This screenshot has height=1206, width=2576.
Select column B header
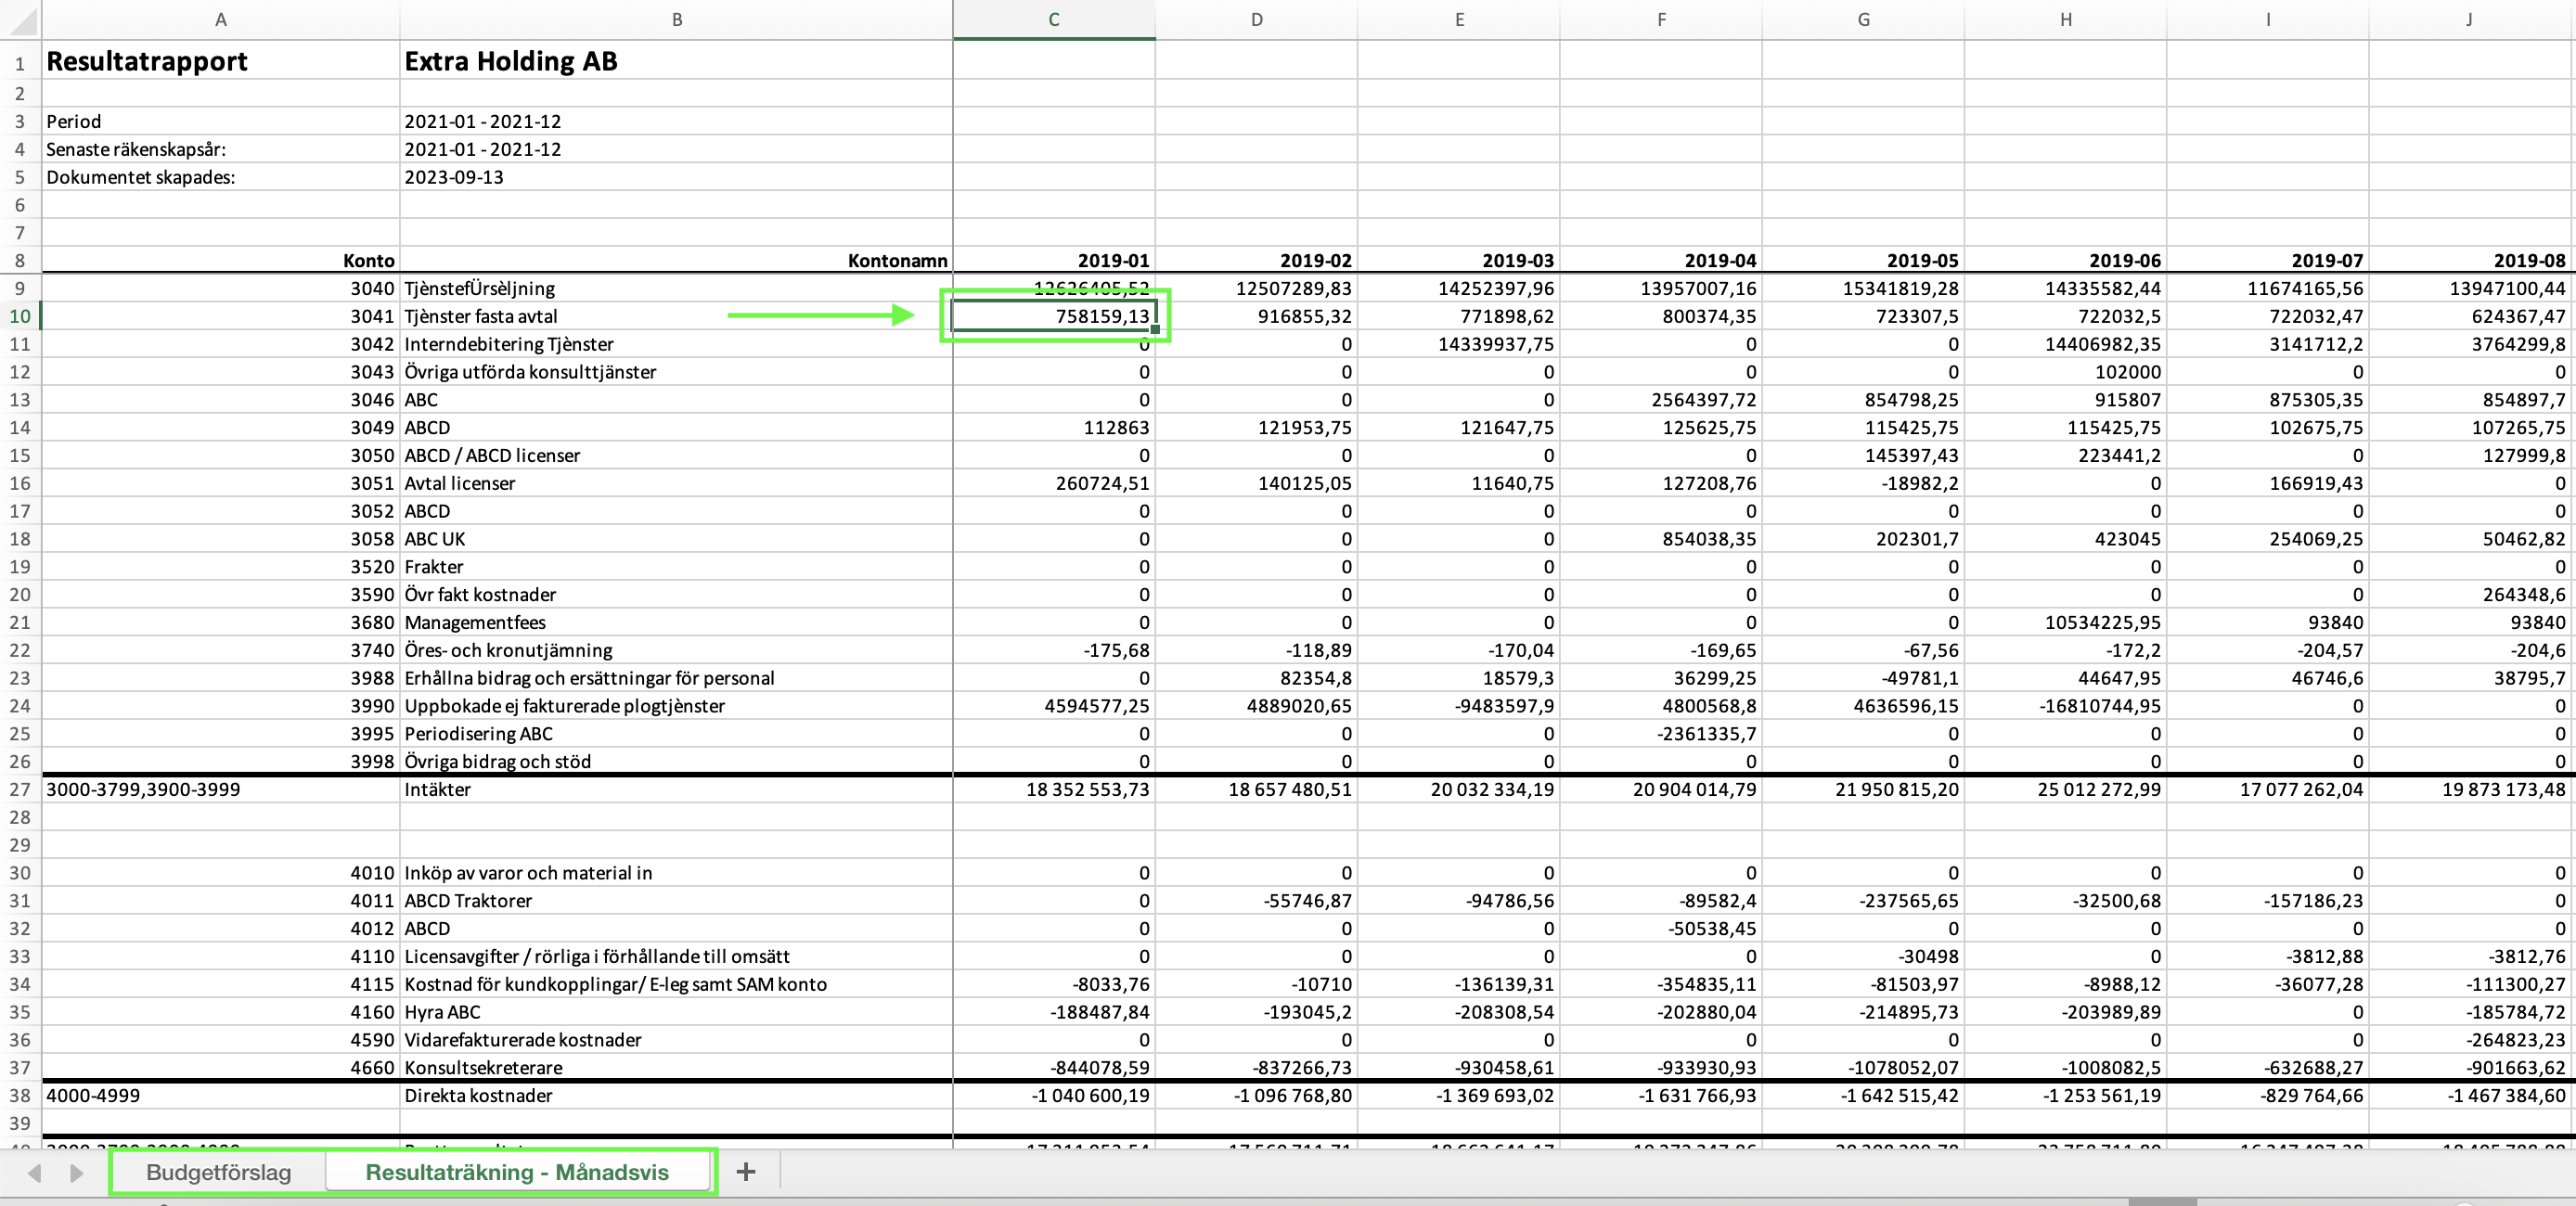[677, 19]
